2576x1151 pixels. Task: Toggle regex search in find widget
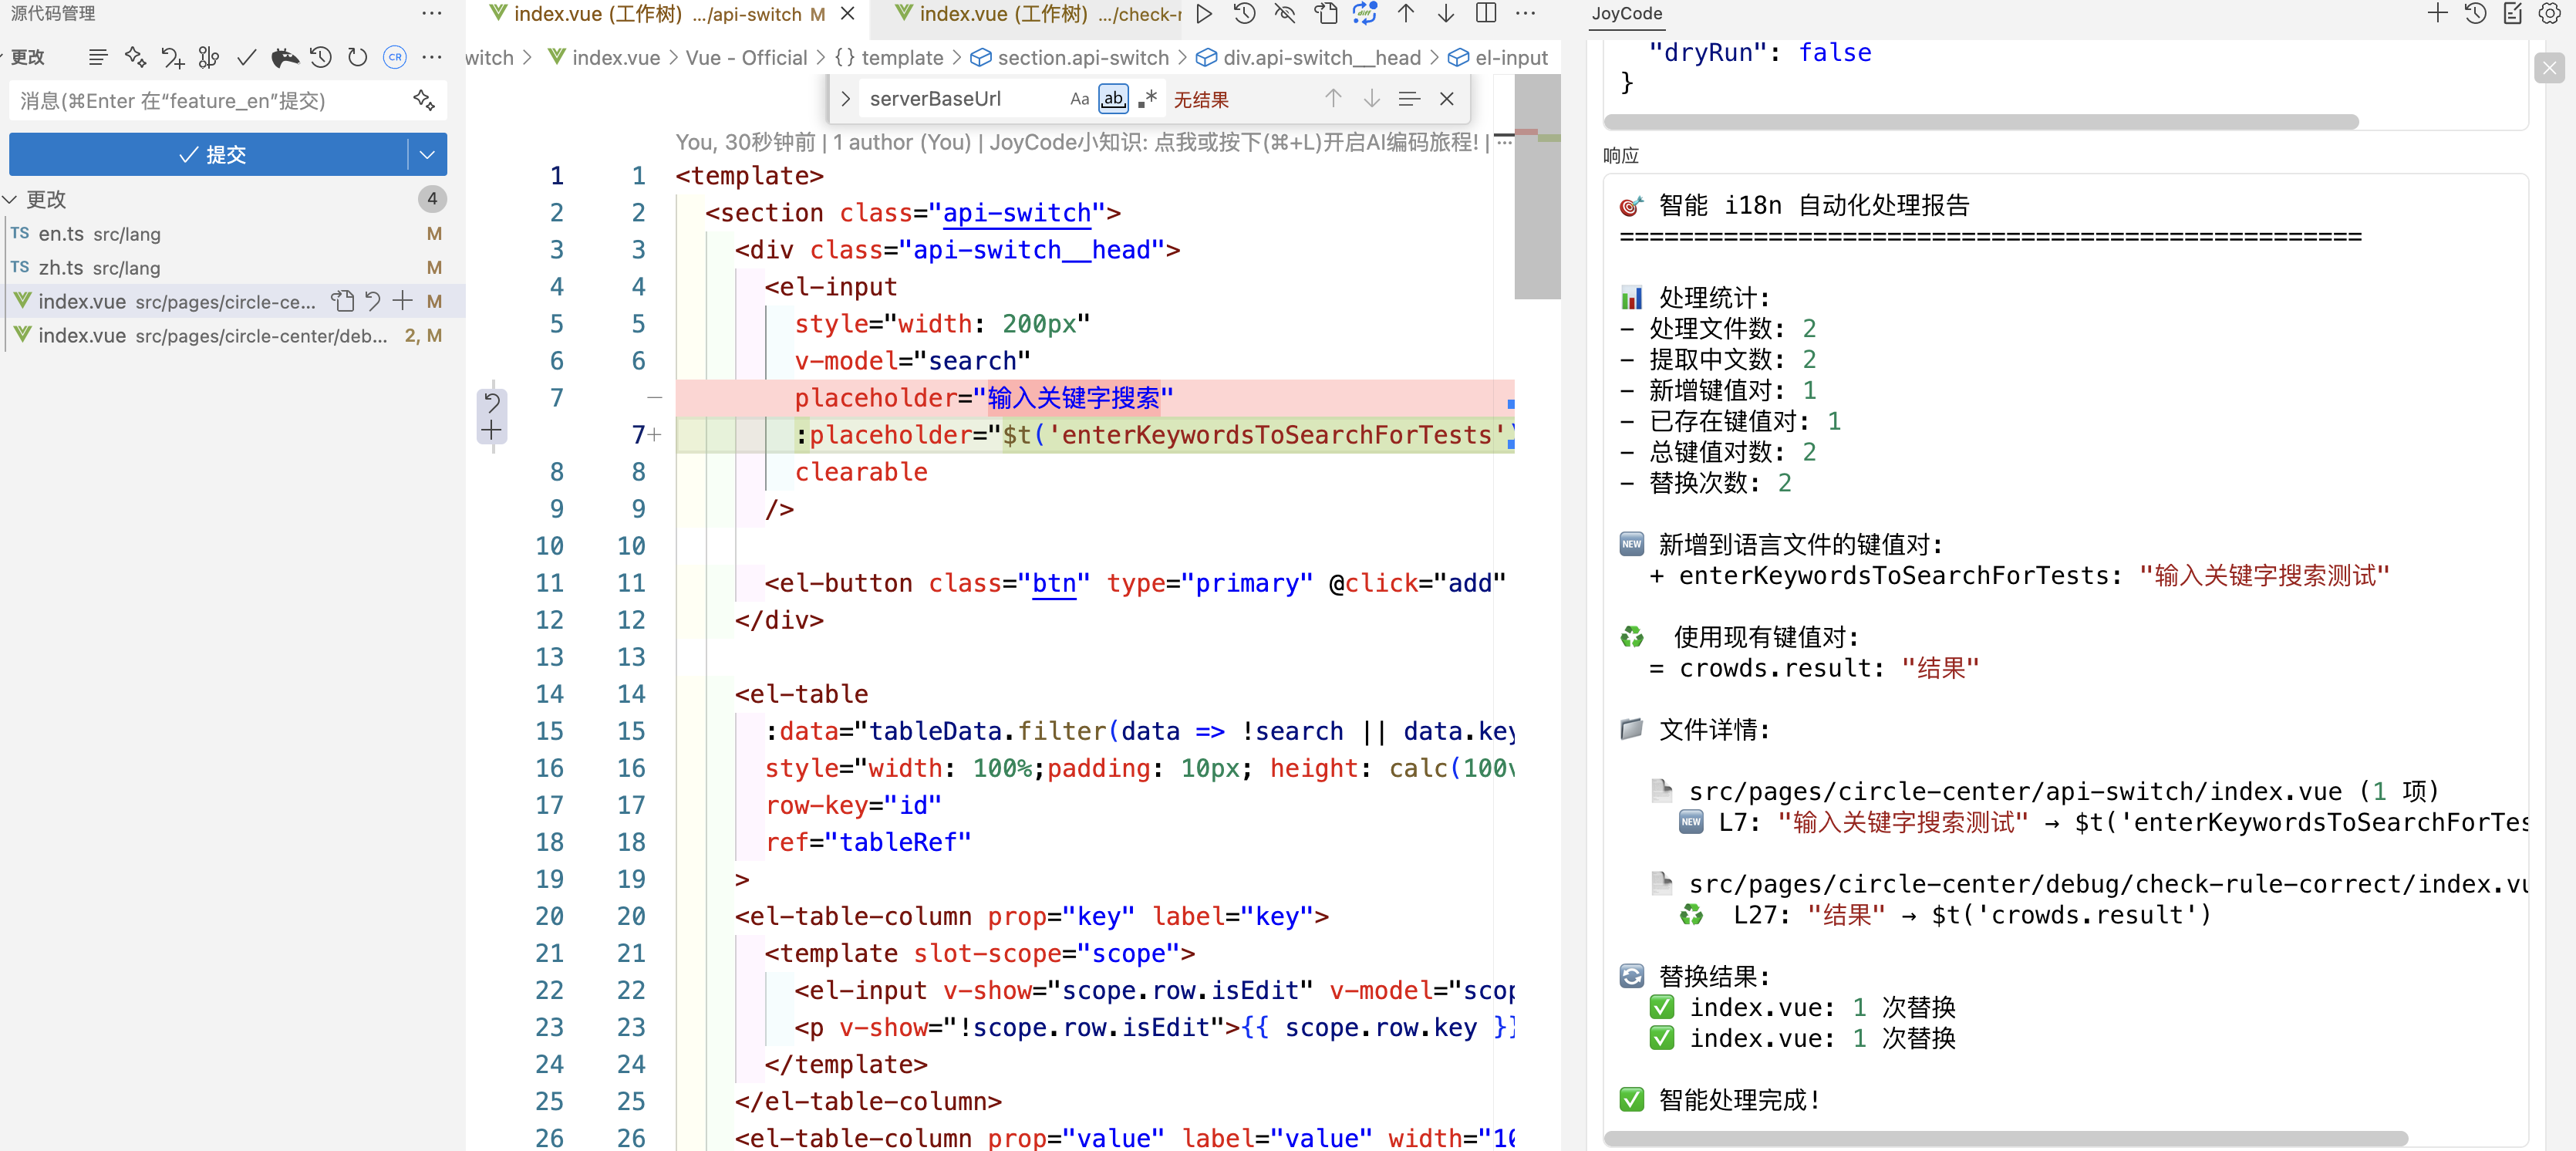click(x=1147, y=98)
